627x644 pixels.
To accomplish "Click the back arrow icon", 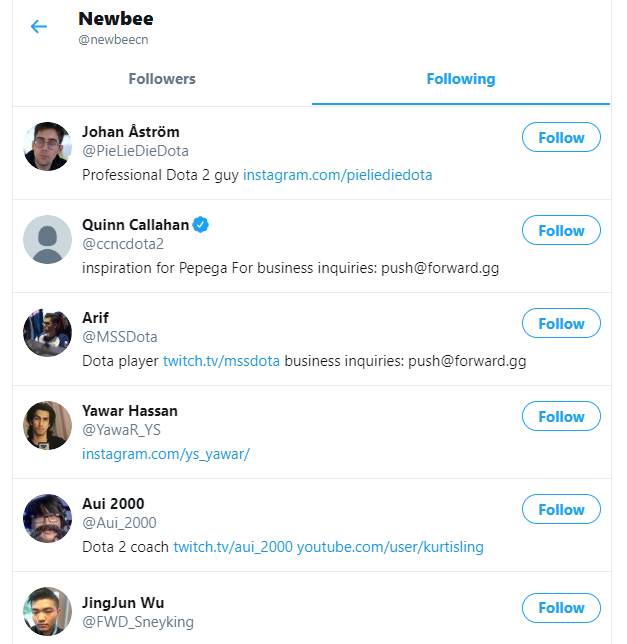I will point(39,27).
